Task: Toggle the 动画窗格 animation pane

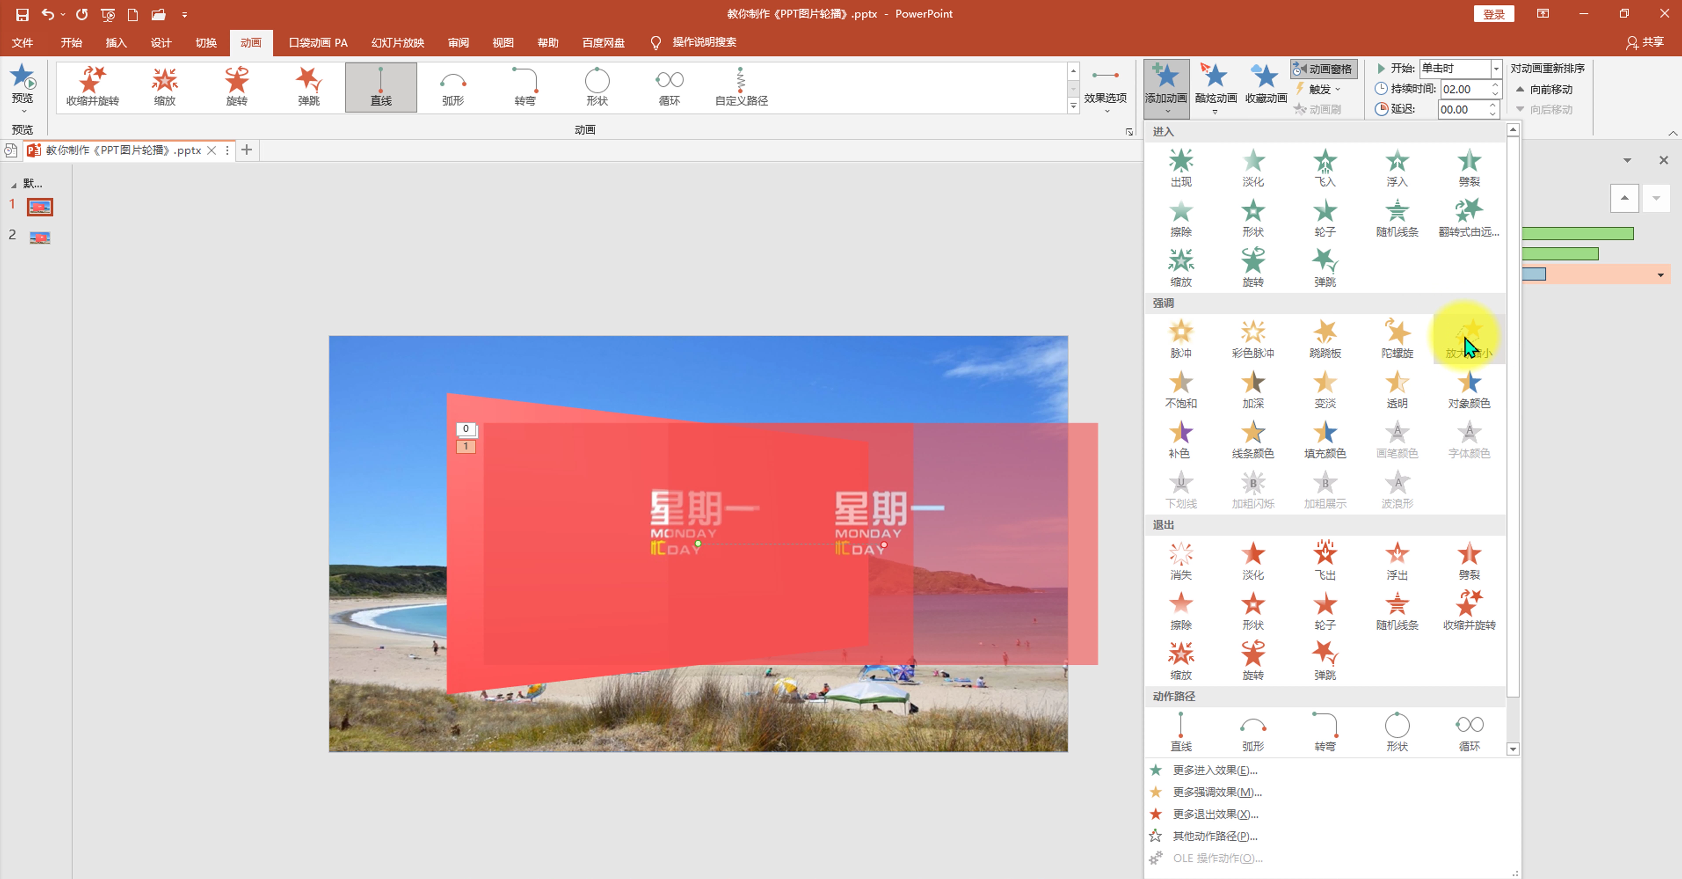Action: (x=1323, y=69)
